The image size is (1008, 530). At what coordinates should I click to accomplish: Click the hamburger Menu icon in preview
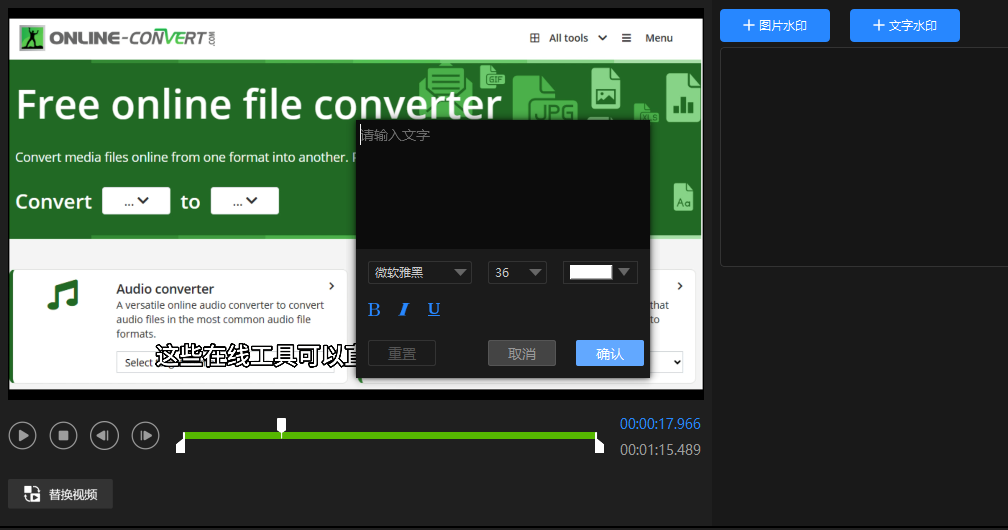pyautogui.click(x=626, y=38)
